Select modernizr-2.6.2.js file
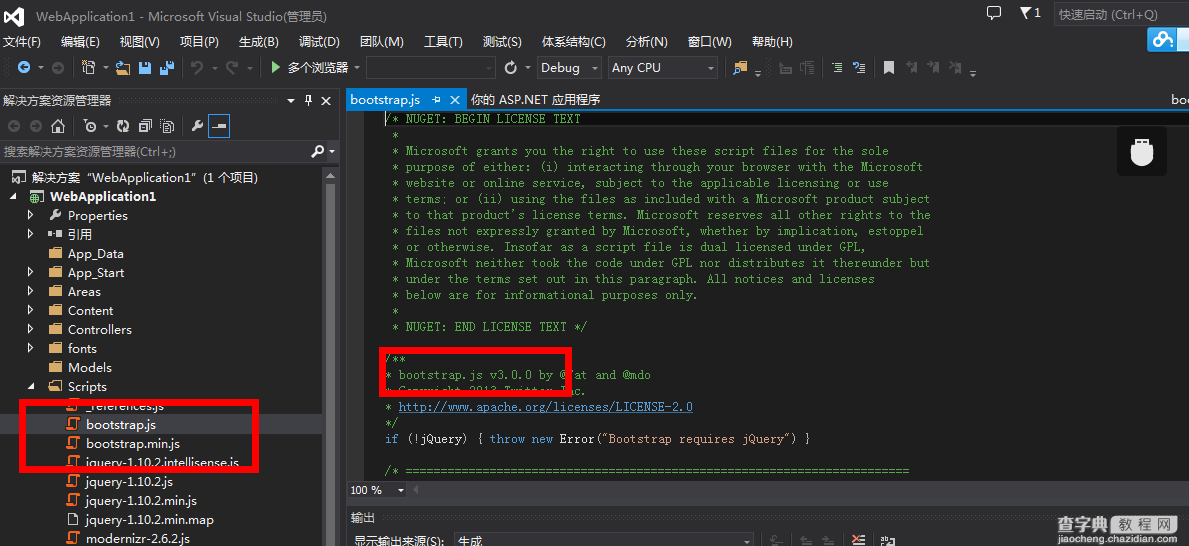The width and height of the screenshot is (1189, 546). point(137,538)
